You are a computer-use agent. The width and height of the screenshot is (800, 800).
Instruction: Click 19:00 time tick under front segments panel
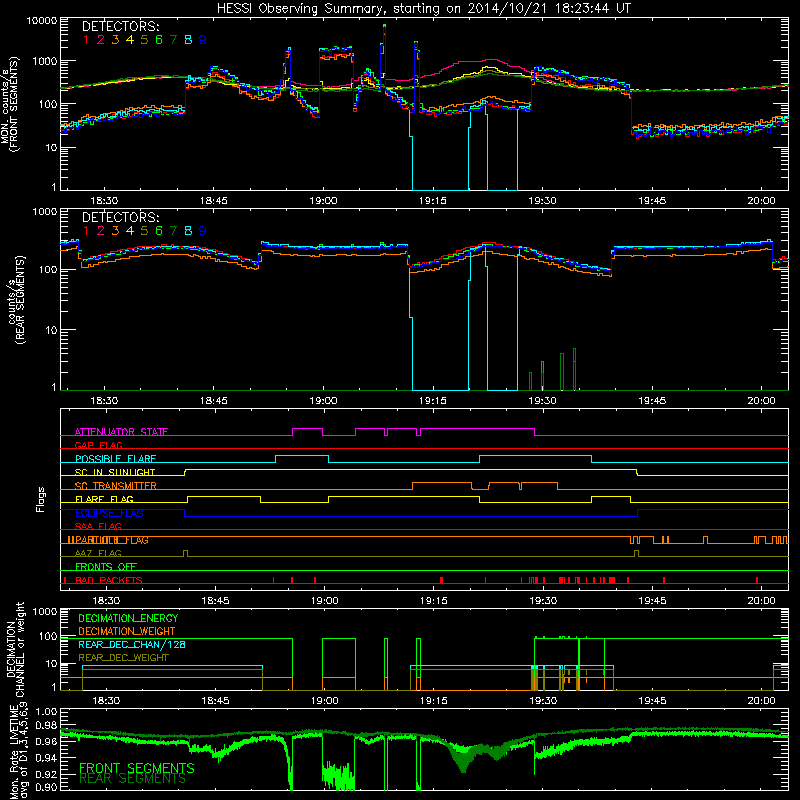click(x=323, y=201)
